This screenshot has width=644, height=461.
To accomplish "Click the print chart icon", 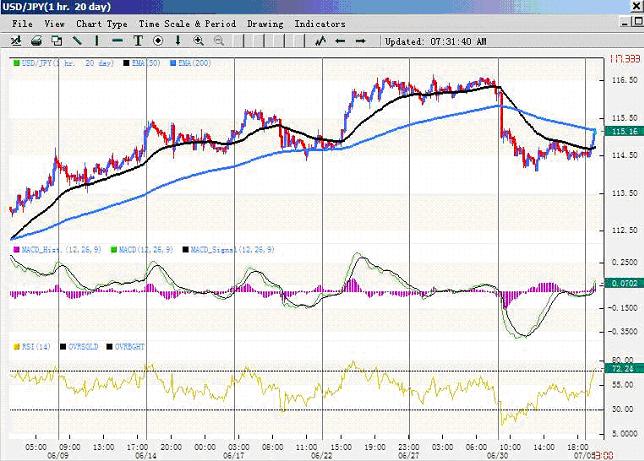I will (36, 41).
